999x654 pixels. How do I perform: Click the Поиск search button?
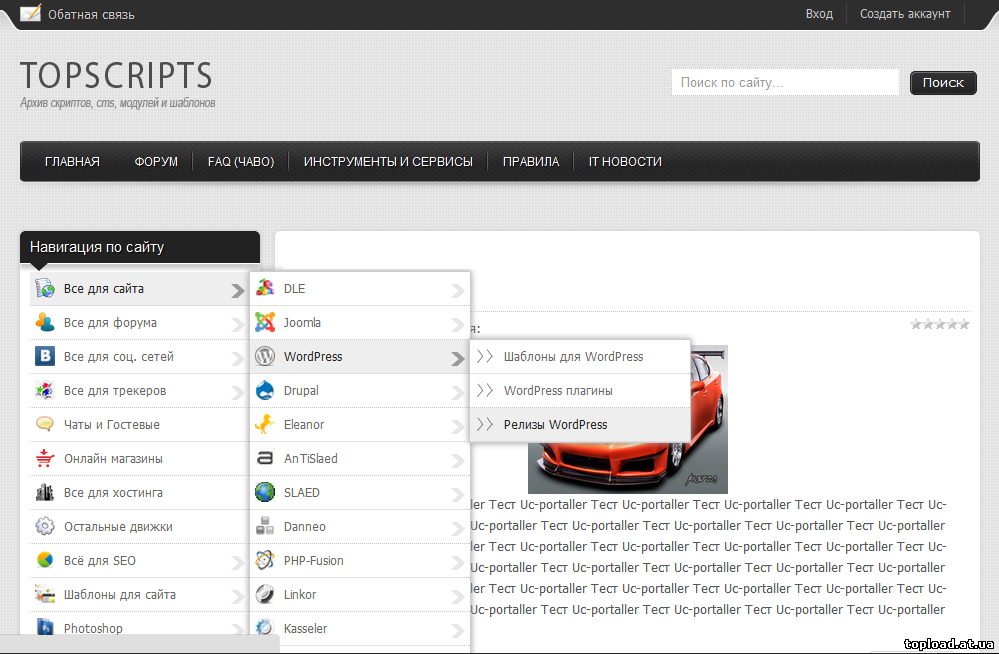[x=943, y=83]
